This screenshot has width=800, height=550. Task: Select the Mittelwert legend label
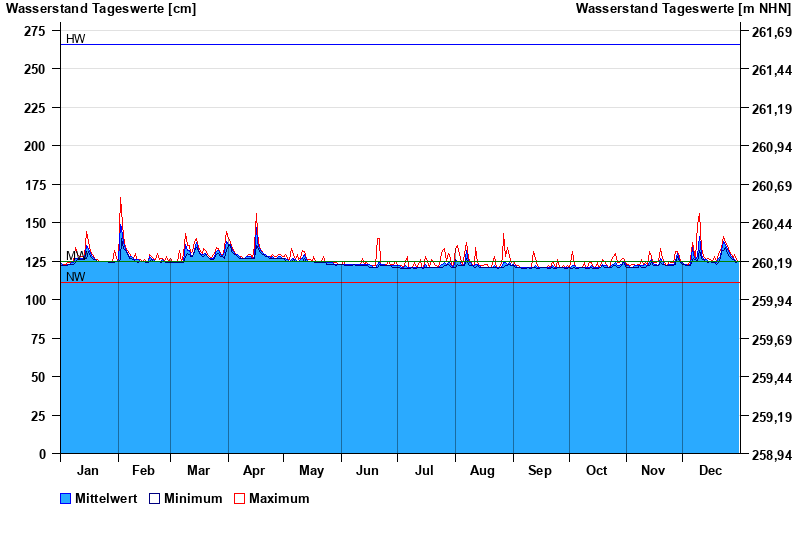tap(106, 498)
